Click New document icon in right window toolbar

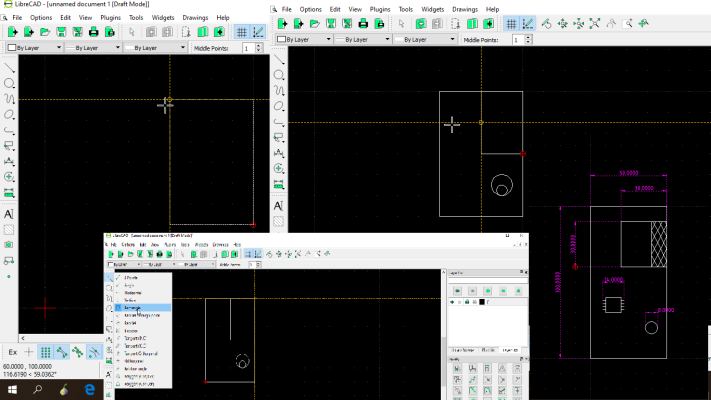click(282, 24)
